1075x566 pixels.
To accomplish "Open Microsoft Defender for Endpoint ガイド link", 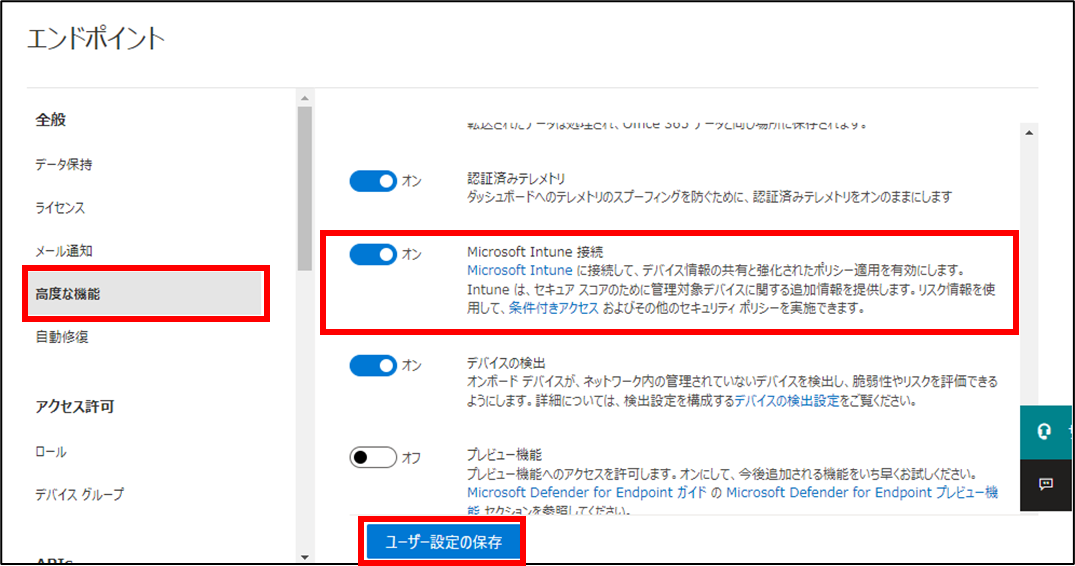I will click(587, 492).
